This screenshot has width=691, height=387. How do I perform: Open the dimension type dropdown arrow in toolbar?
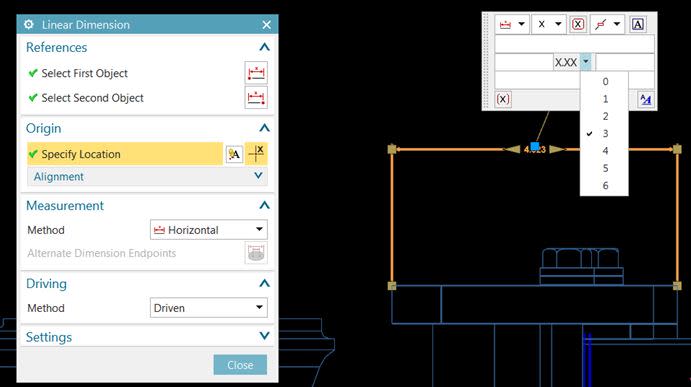pyautogui.click(x=521, y=24)
